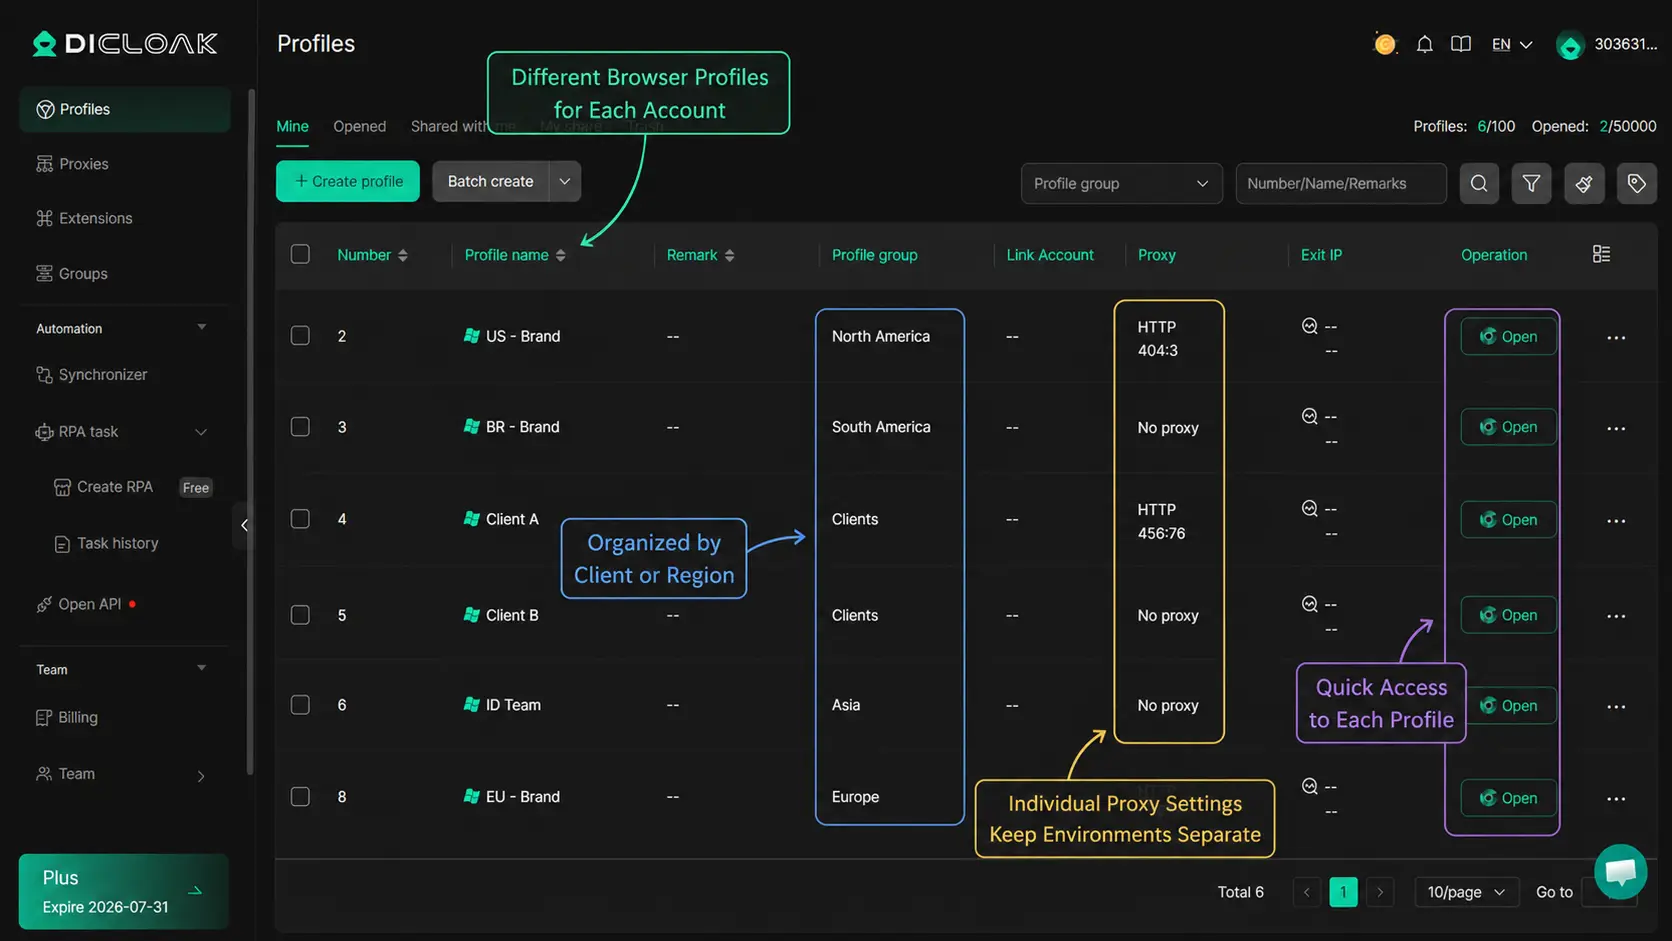Sort by Remark column arrows
The height and width of the screenshot is (941, 1672).
click(x=730, y=255)
